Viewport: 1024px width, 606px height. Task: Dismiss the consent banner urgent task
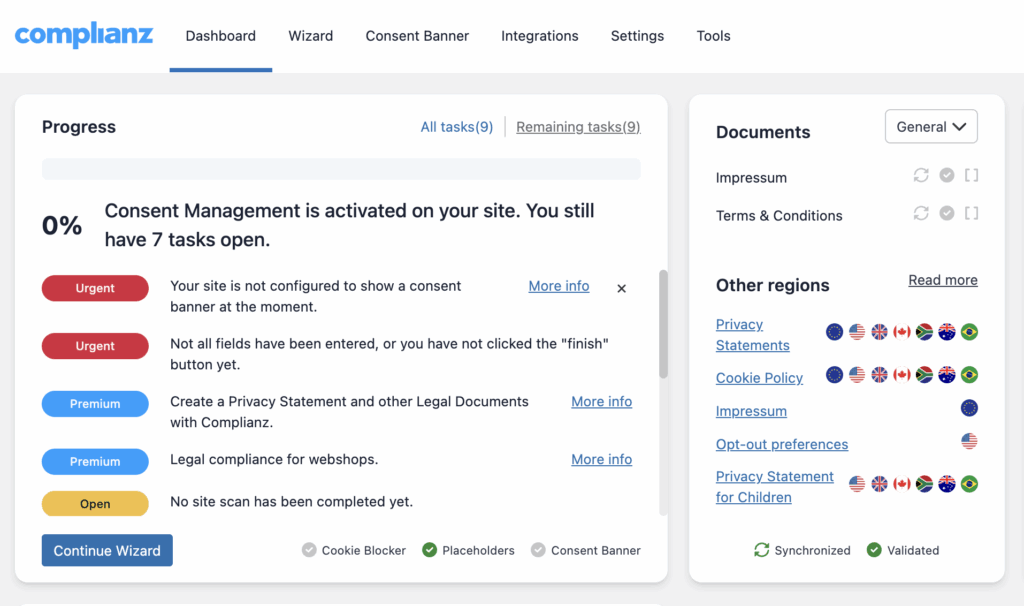coord(622,288)
